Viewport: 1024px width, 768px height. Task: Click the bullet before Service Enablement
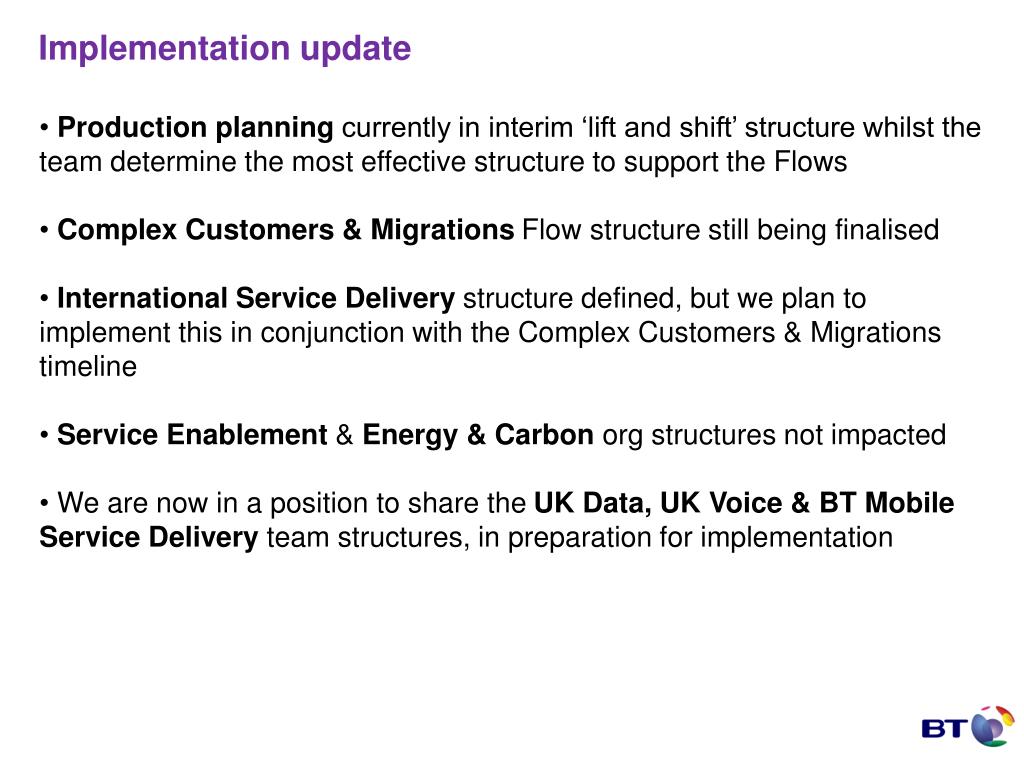[x=44, y=435]
